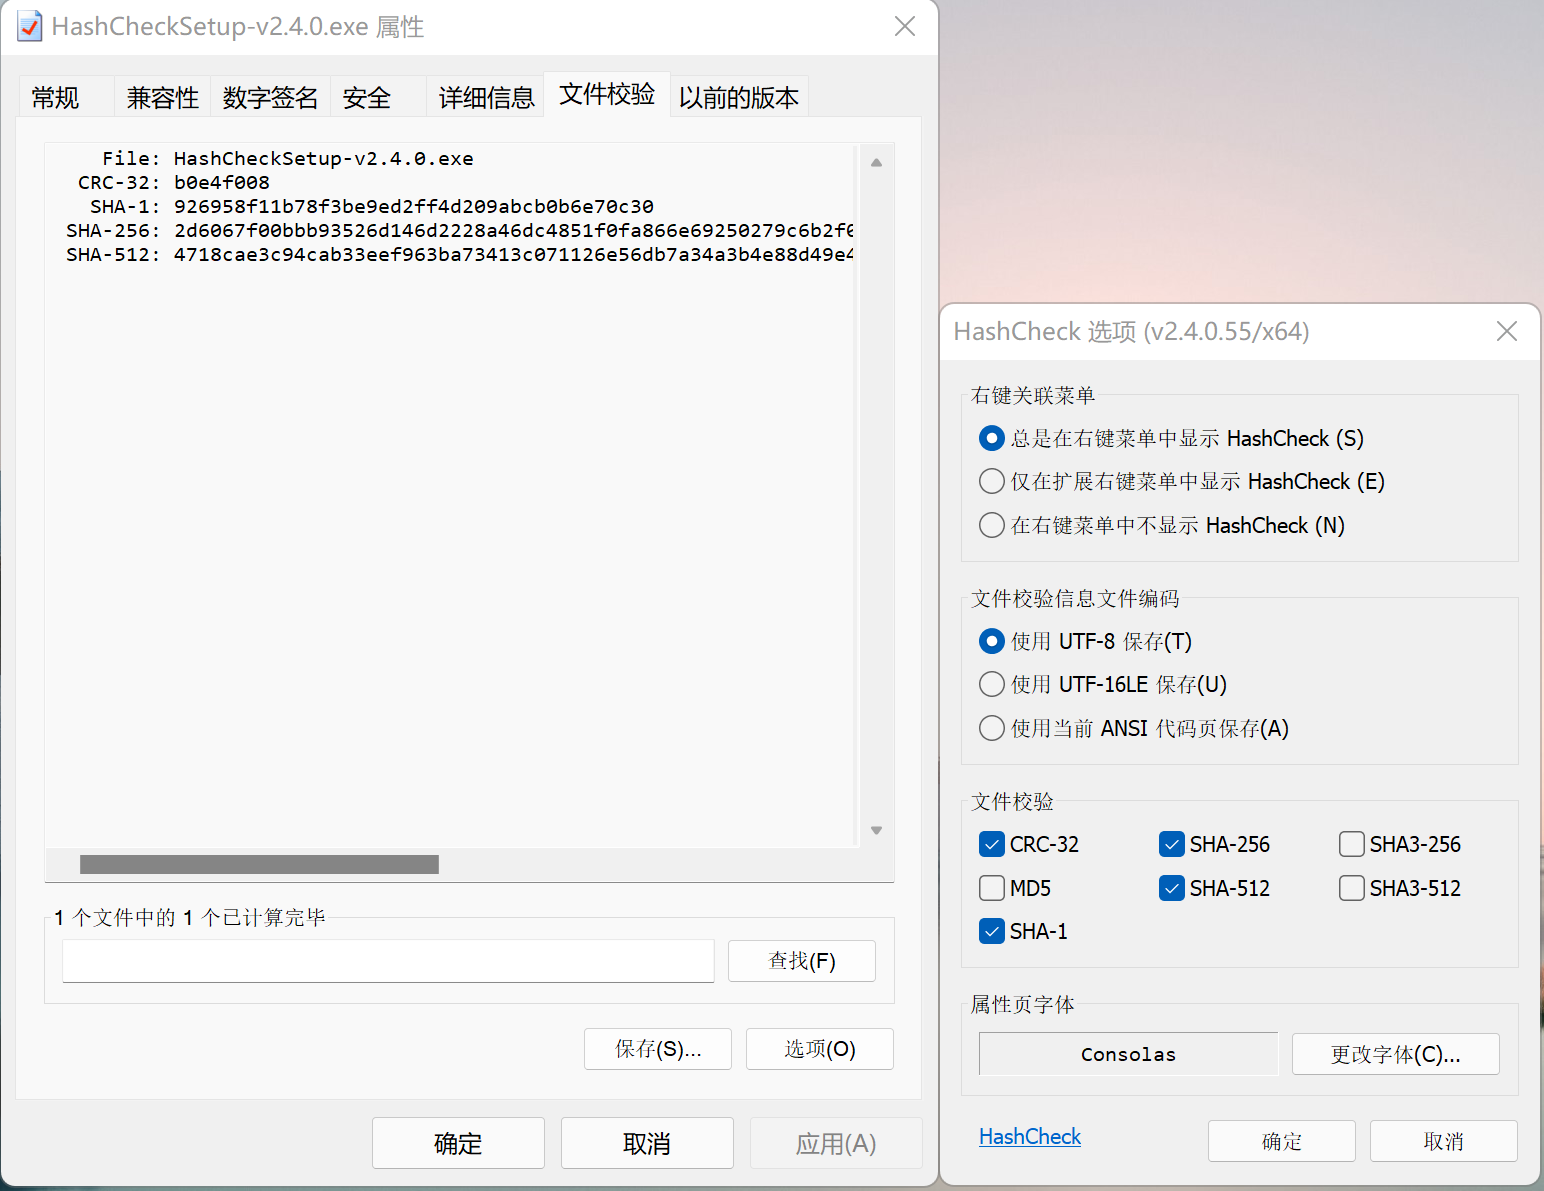Click the CRC-32 value b0e4f008
The height and width of the screenshot is (1191, 1544).
click(x=222, y=183)
